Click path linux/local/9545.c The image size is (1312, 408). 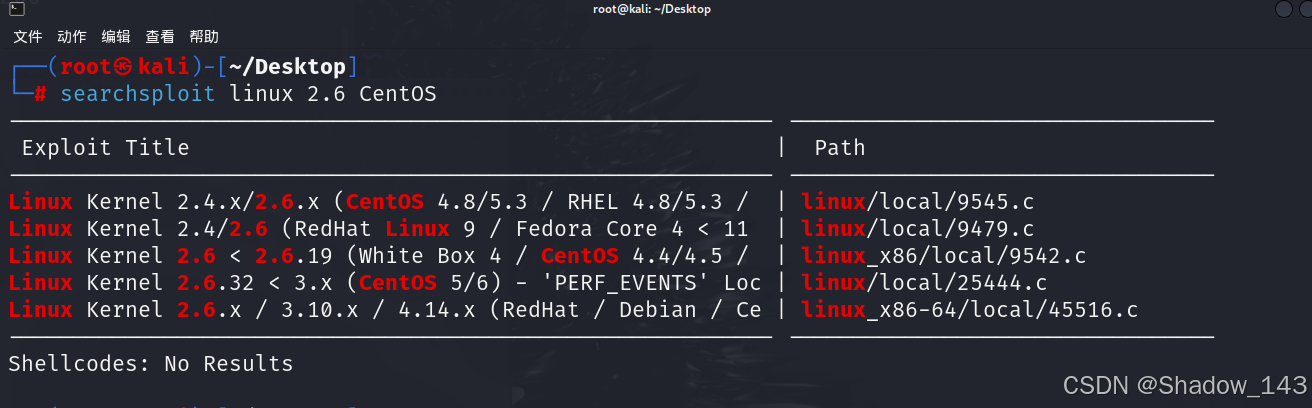point(918,202)
